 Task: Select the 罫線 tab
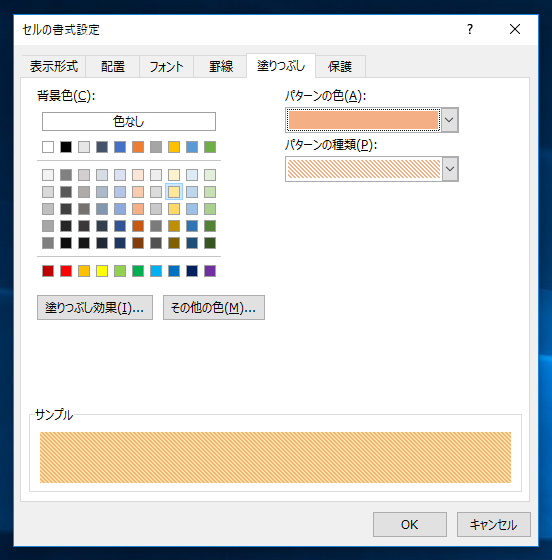pos(221,66)
